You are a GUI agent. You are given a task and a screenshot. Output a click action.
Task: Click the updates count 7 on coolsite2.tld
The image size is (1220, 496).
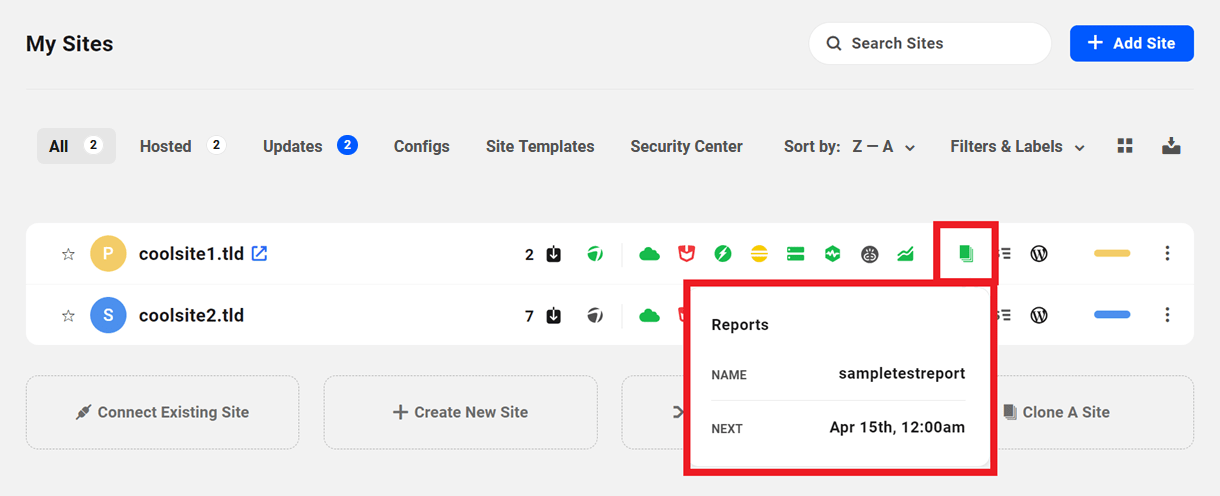coord(530,316)
